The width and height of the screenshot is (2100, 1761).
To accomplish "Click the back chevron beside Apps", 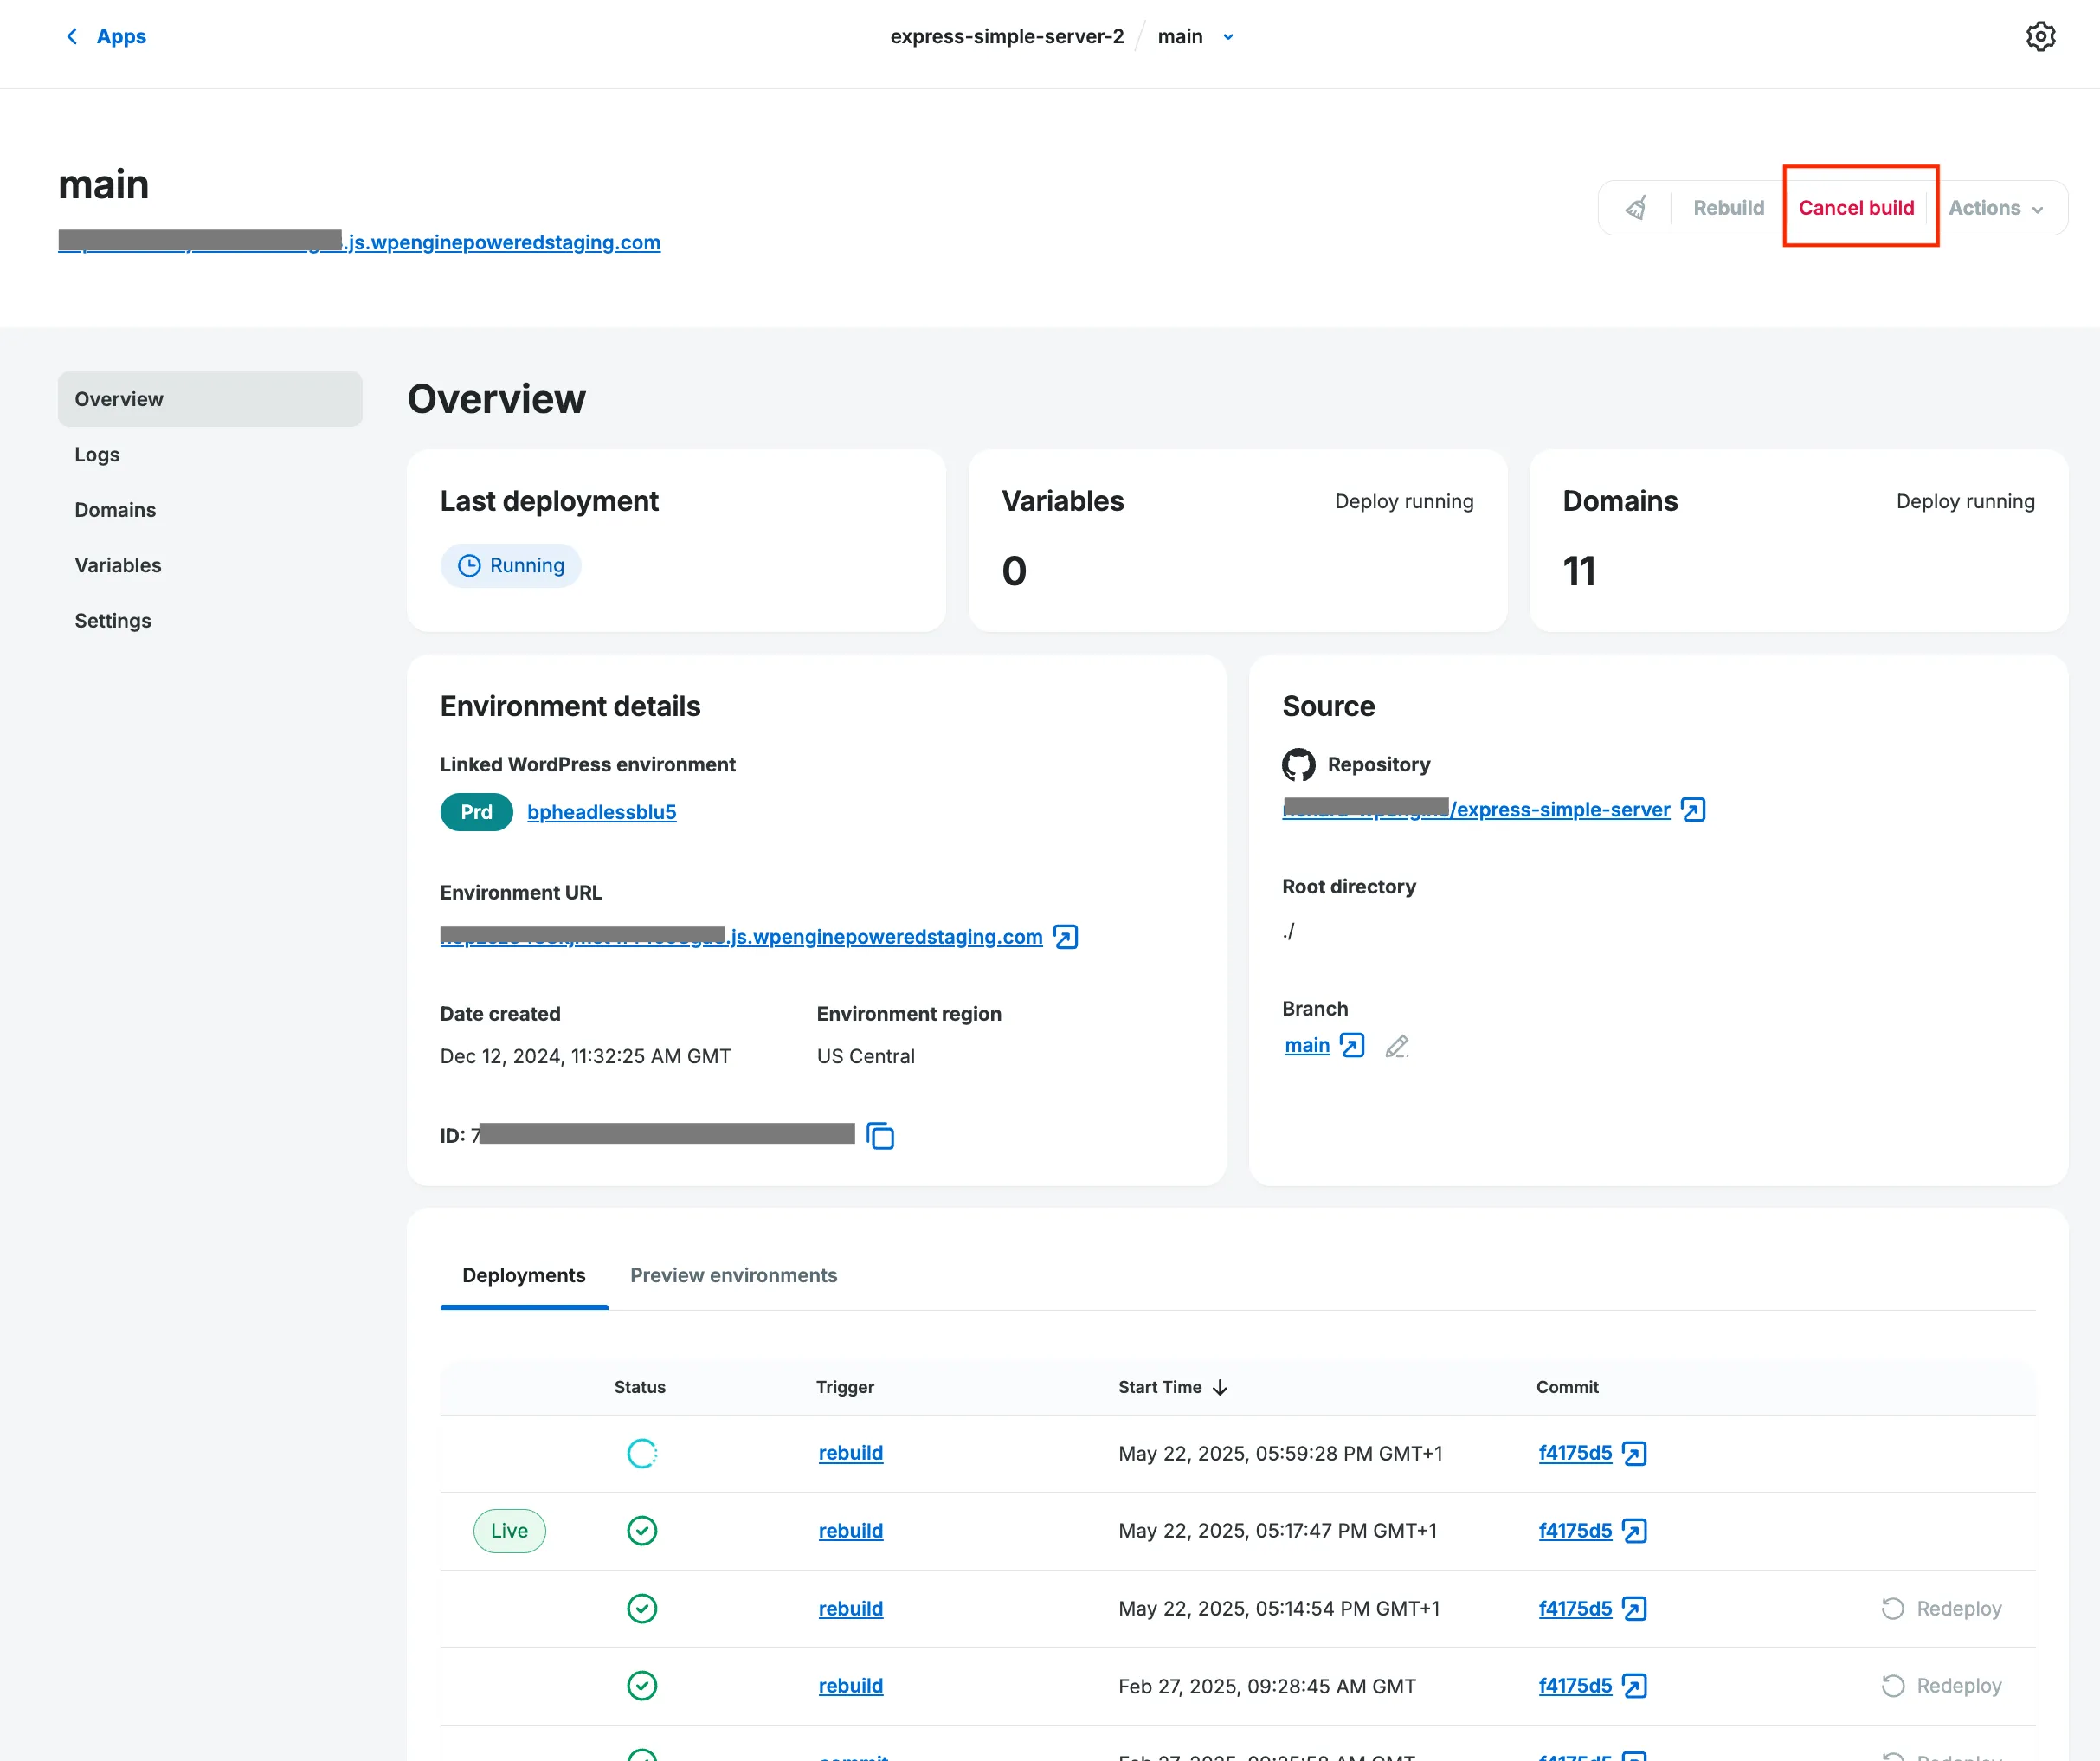I will (72, 37).
